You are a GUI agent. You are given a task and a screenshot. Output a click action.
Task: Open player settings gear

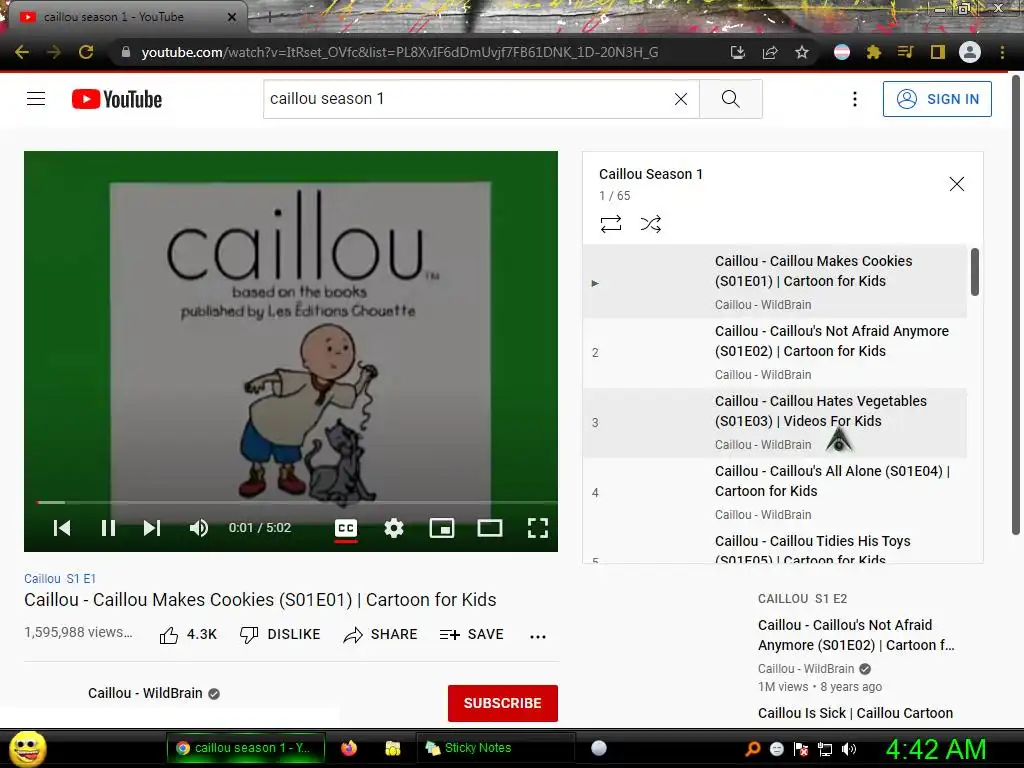[394, 528]
